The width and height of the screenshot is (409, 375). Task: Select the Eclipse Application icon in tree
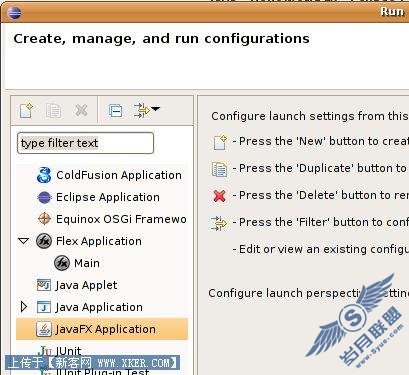[44, 197]
